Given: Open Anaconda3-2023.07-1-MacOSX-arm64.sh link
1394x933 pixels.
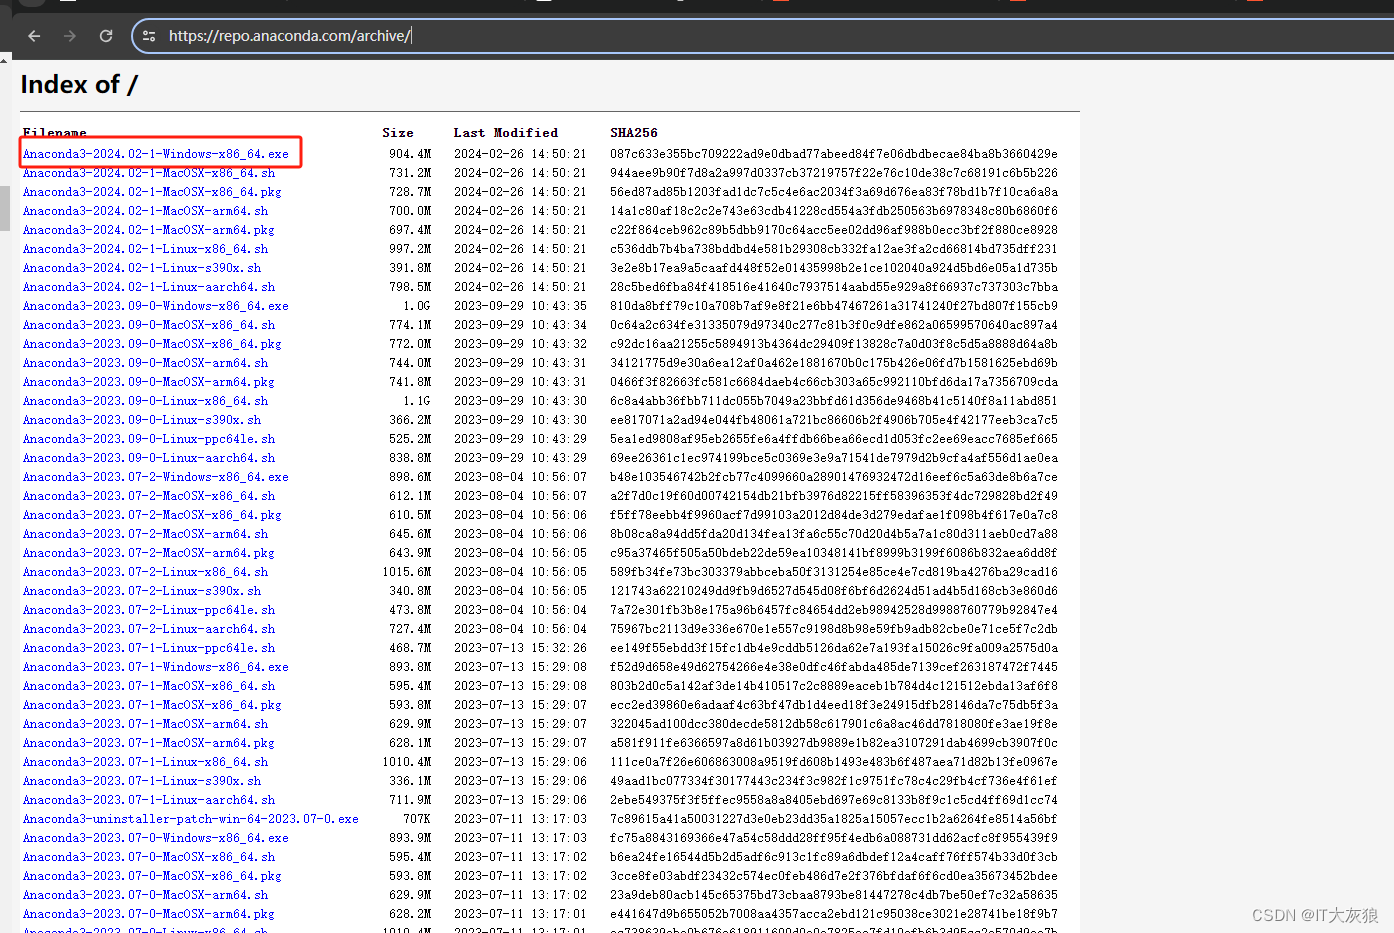Looking at the screenshot, I should [146, 724].
